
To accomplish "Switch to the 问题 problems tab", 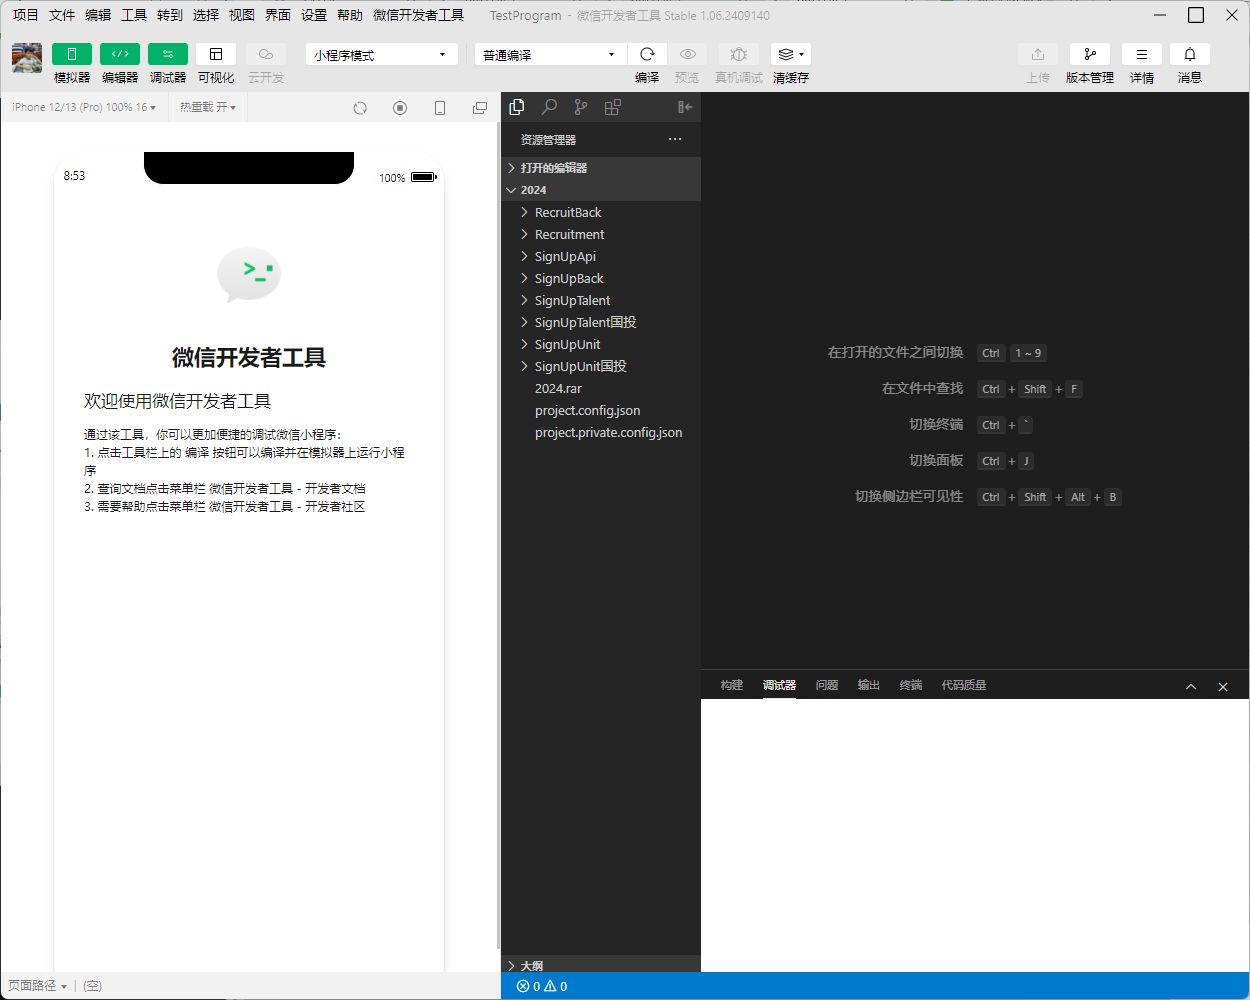I will click(827, 685).
